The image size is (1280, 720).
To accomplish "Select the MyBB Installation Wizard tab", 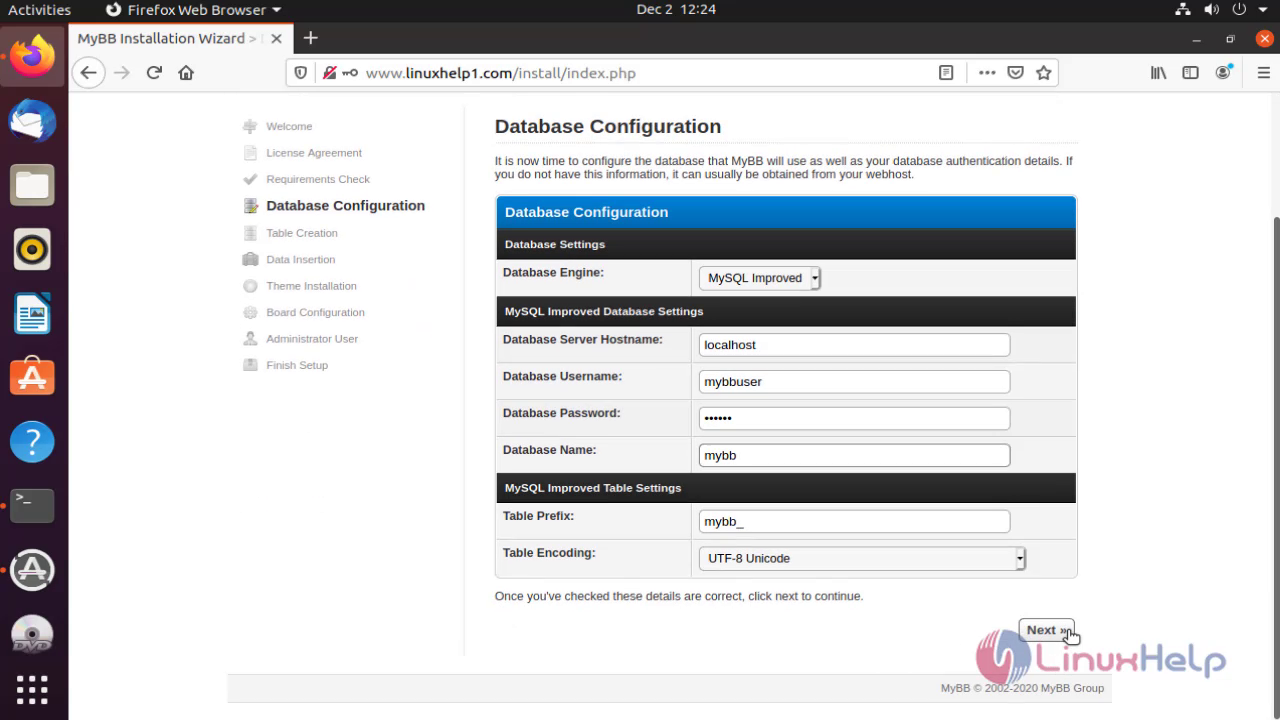I will click(x=180, y=39).
